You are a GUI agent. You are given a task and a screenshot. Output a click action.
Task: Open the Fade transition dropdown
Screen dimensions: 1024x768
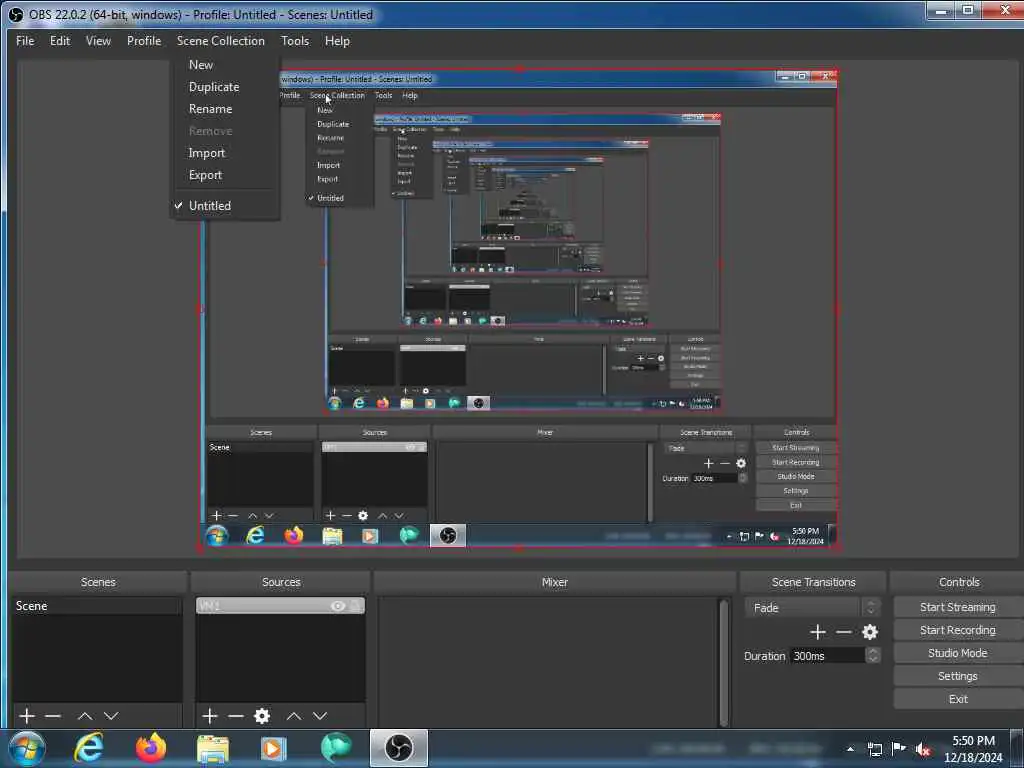pyautogui.click(x=812, y=607)
